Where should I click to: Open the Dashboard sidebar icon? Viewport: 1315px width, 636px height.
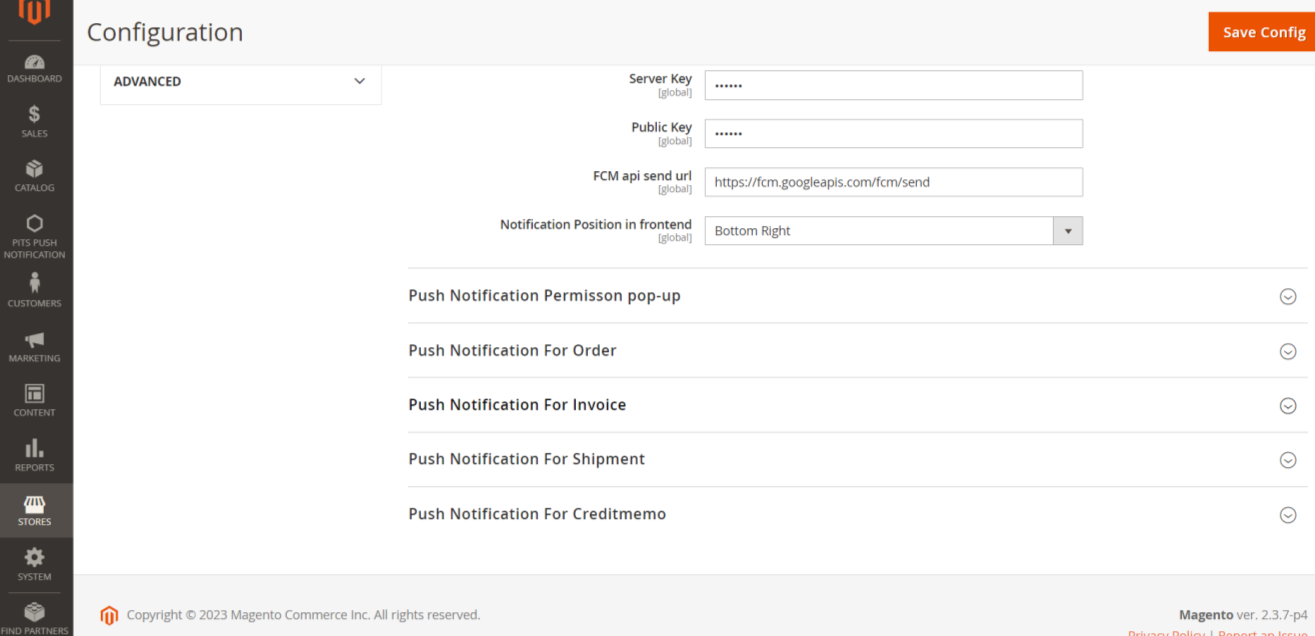point(35,62)
